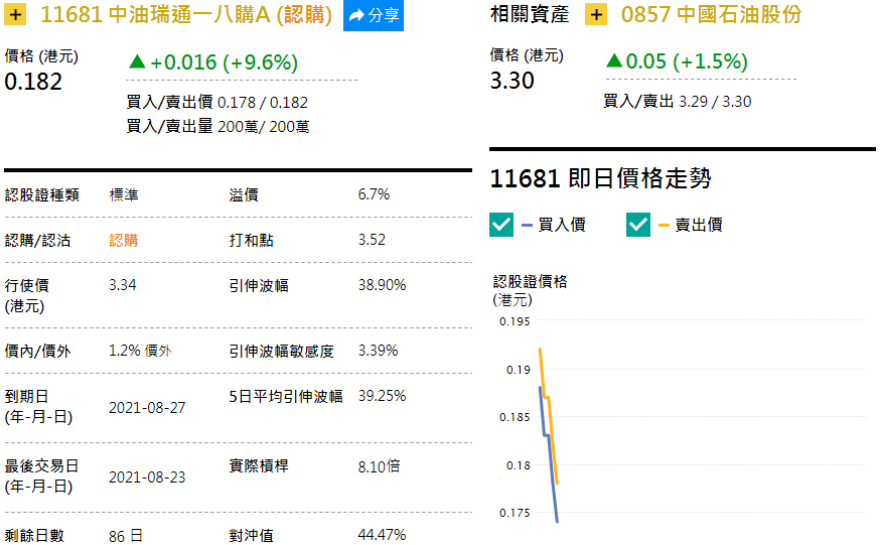The height and width of the screenshot is (545, 880).
Task: Click the orange 認購 value link
Action: coord(123,240)
